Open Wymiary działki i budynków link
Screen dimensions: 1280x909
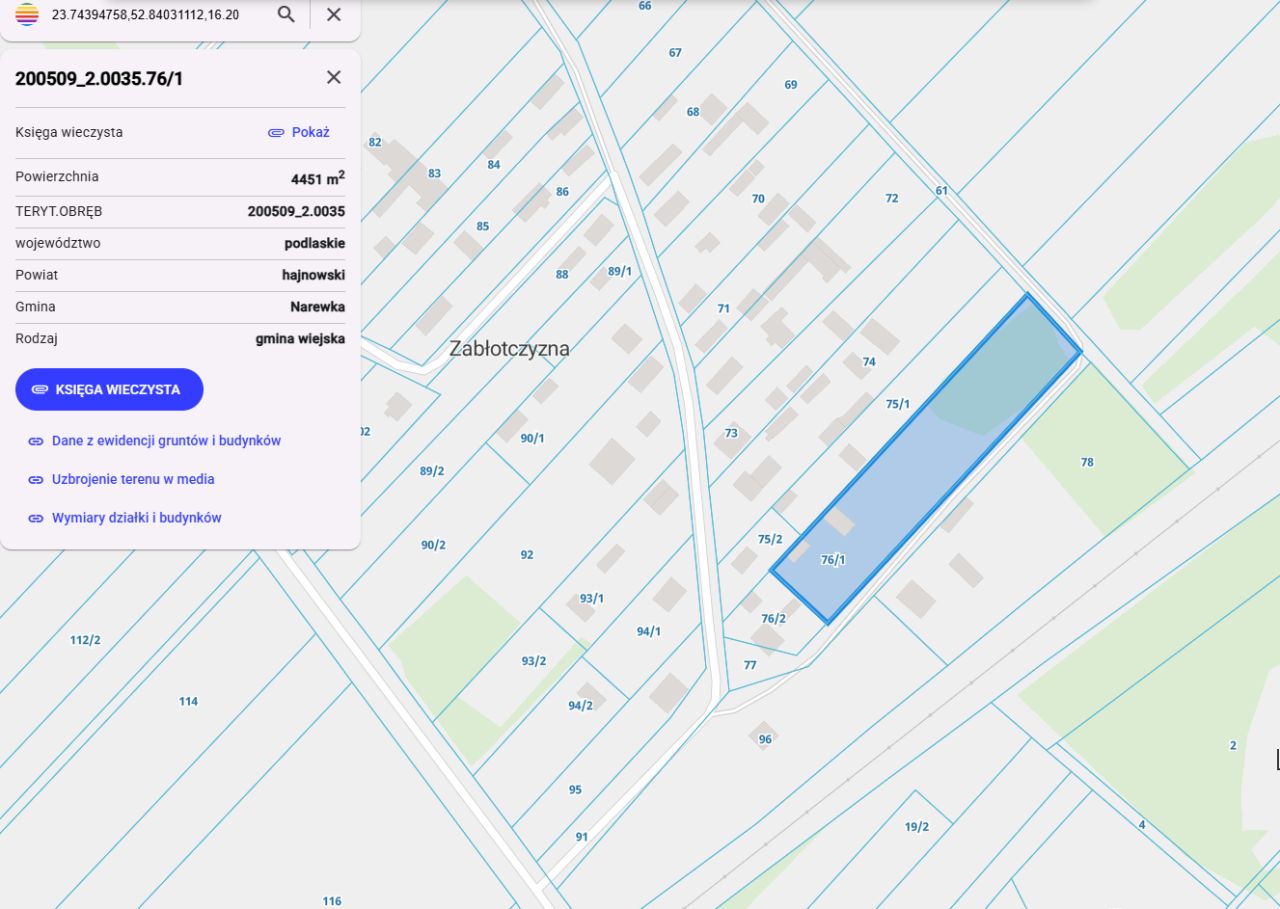coord(136,518)
